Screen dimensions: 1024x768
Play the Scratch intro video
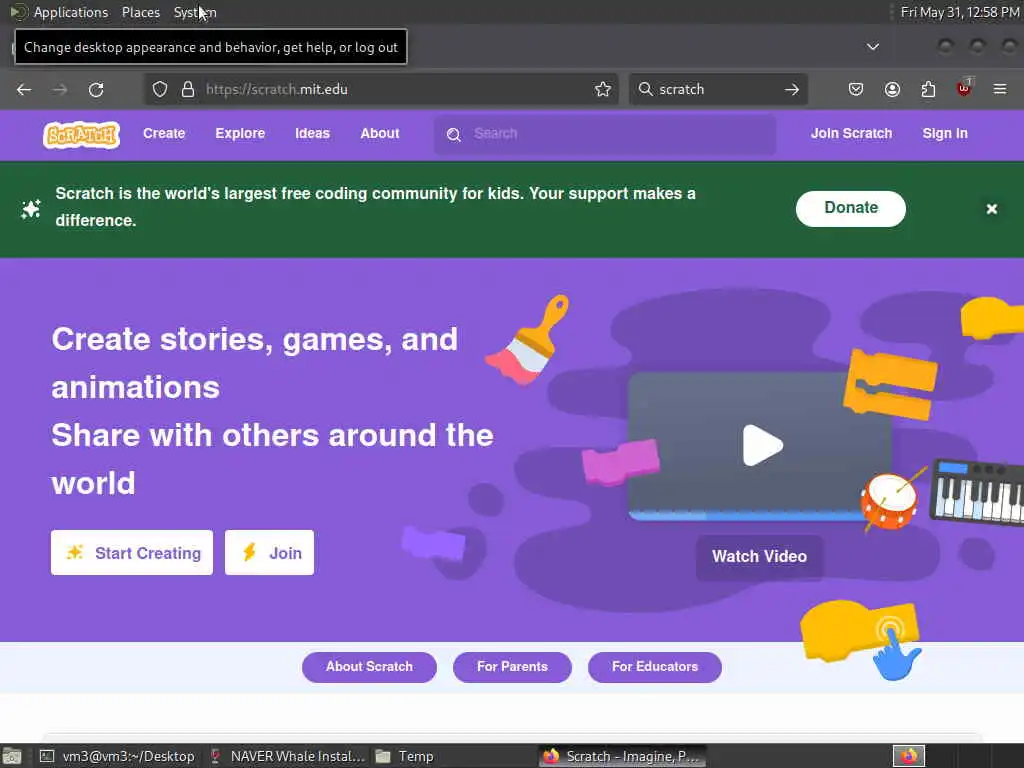[762, 445]
